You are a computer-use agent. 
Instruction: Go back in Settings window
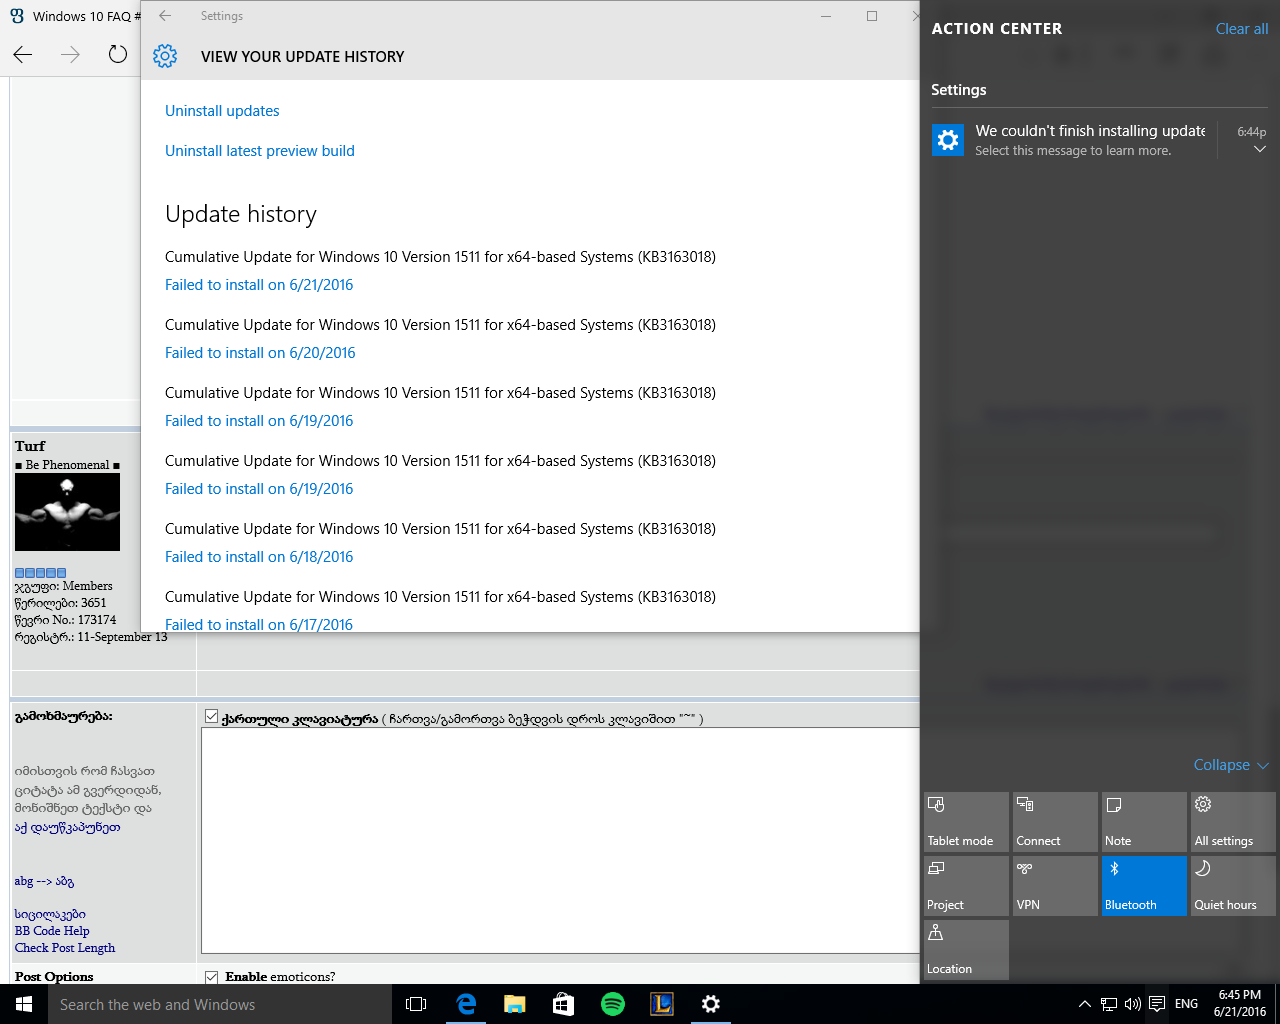(166, 16)
